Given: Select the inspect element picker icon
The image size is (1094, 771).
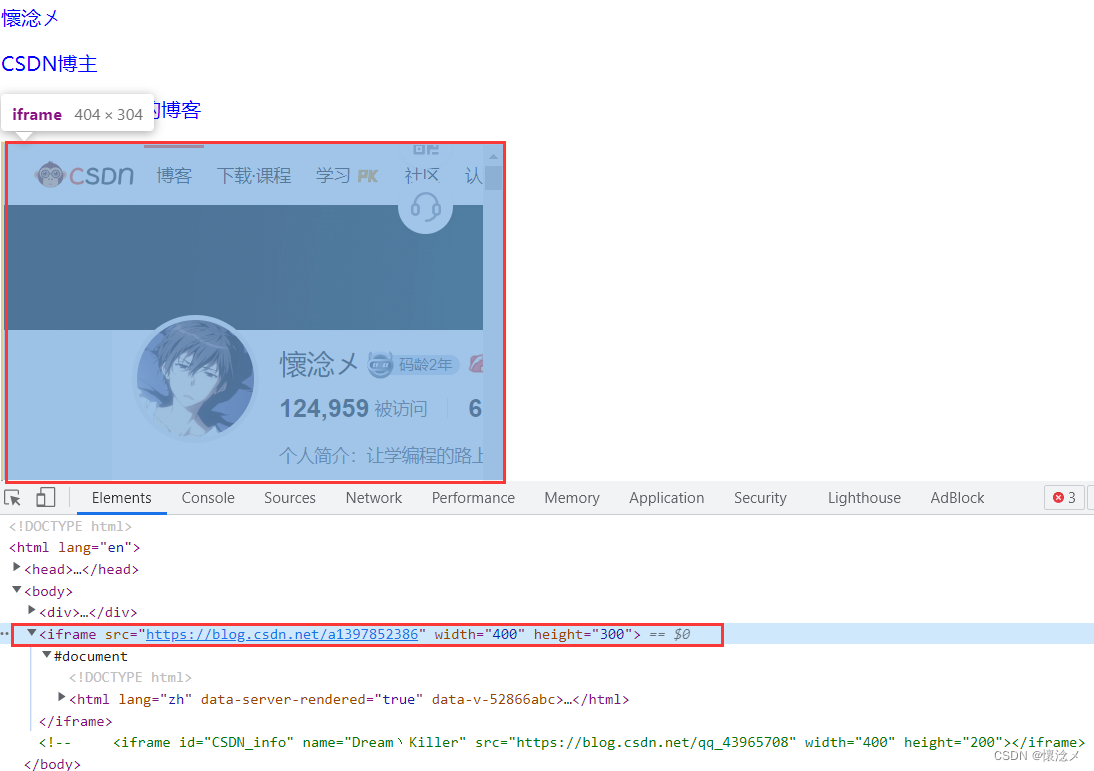Looking at the screenshot, I should click(13, 497).
